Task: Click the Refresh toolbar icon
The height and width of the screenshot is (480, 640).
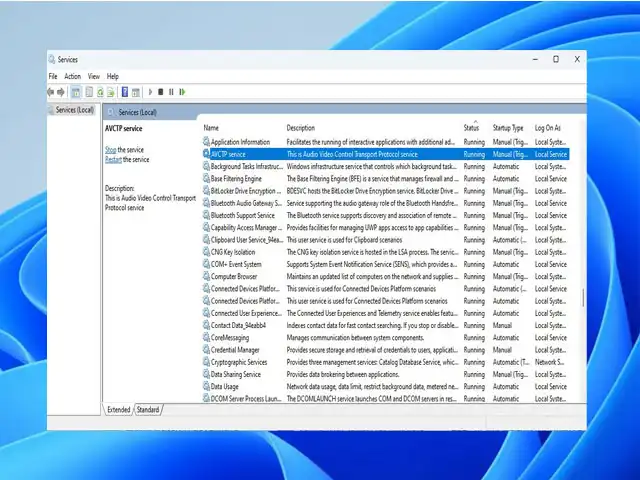Action: 100,92
